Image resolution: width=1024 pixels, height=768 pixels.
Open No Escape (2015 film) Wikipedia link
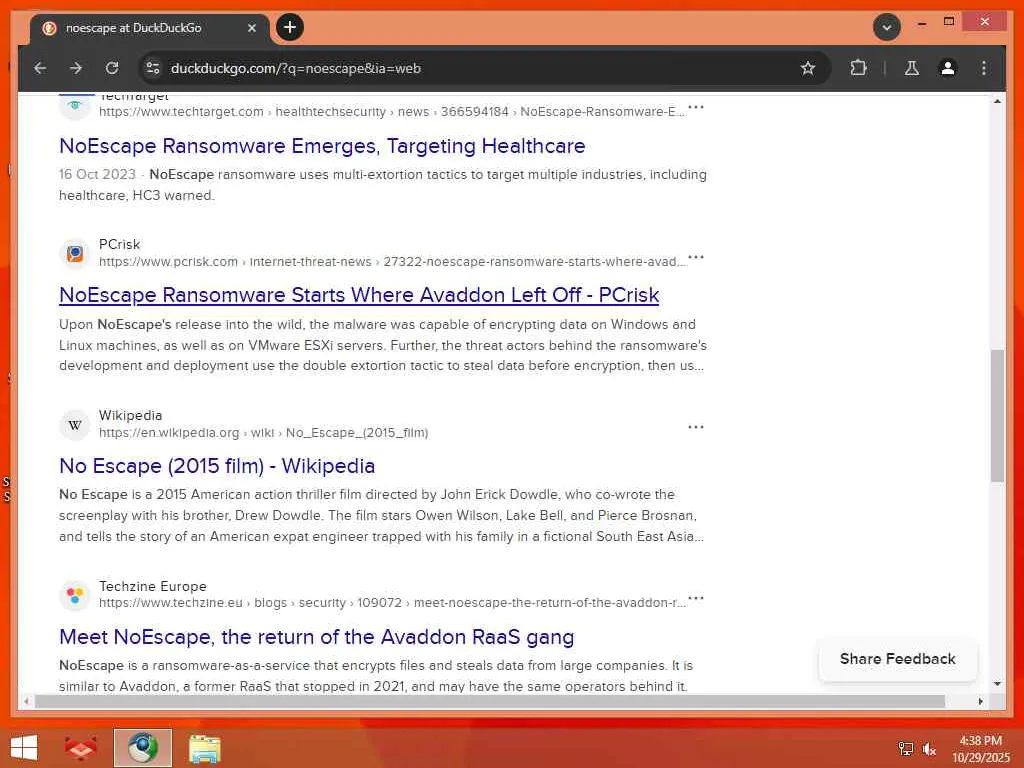(217, 466)
